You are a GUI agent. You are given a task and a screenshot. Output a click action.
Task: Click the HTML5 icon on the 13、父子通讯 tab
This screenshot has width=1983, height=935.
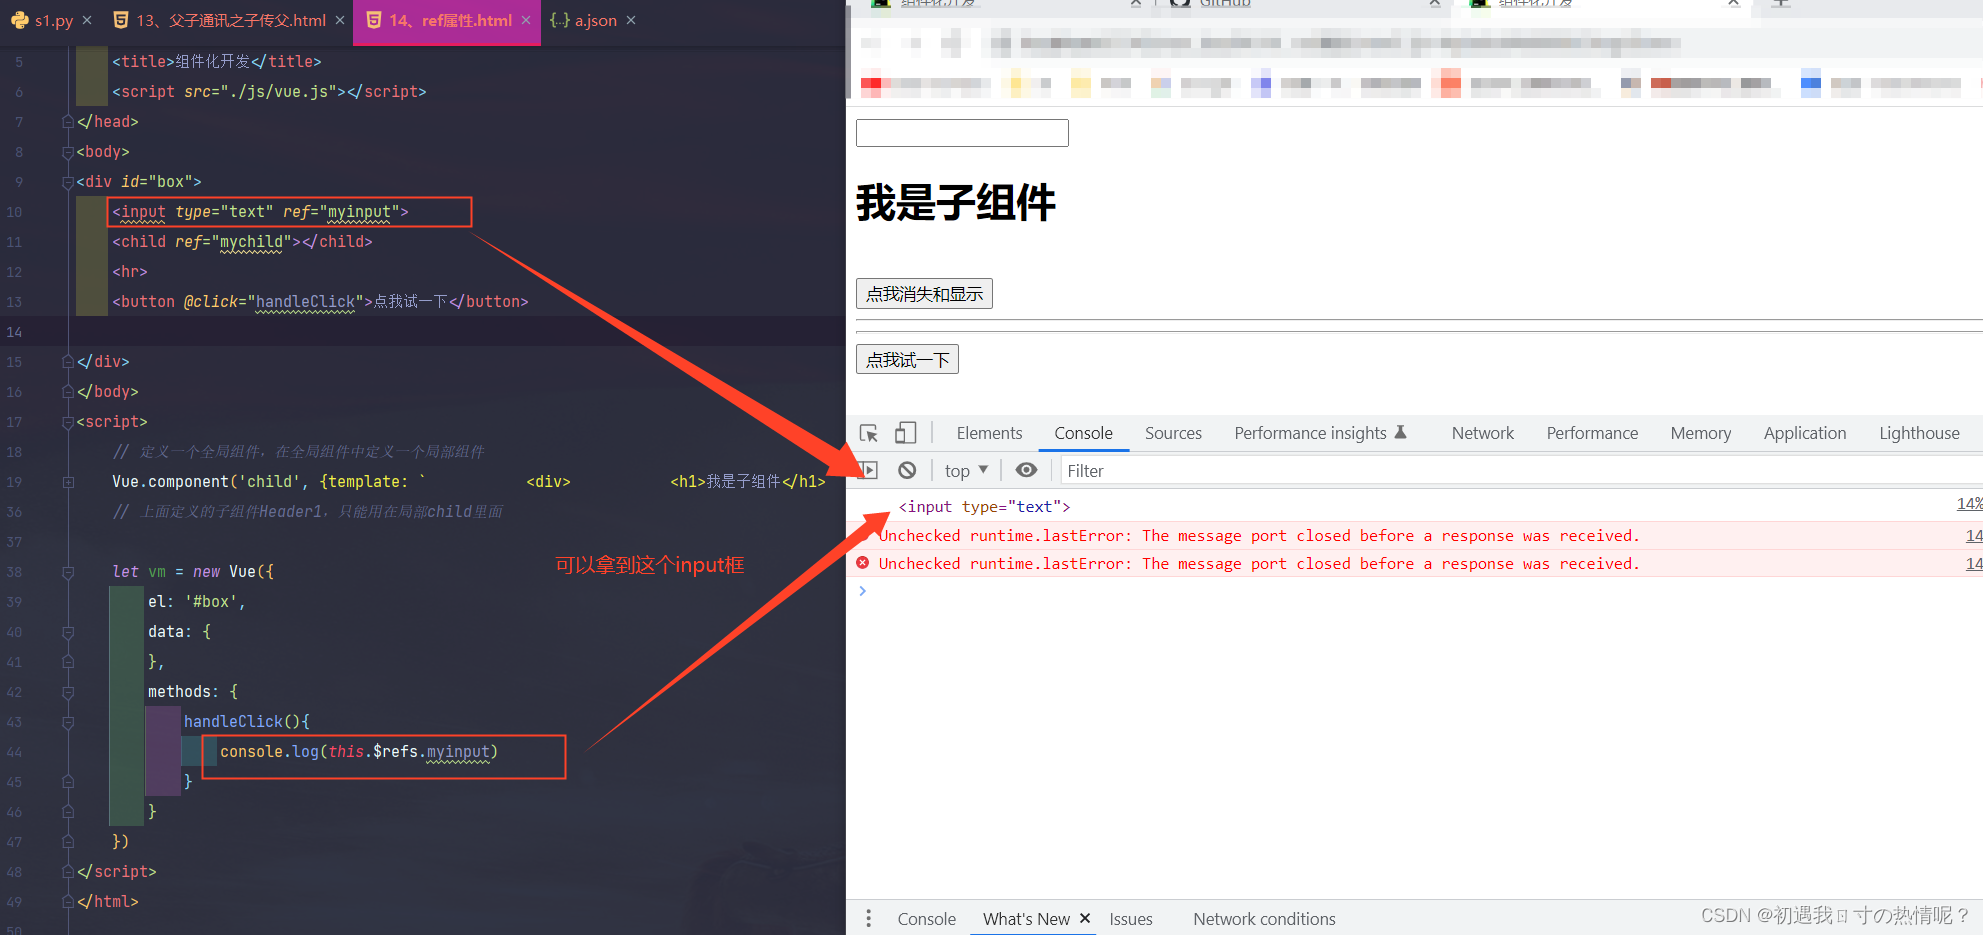tap(121, 20)
